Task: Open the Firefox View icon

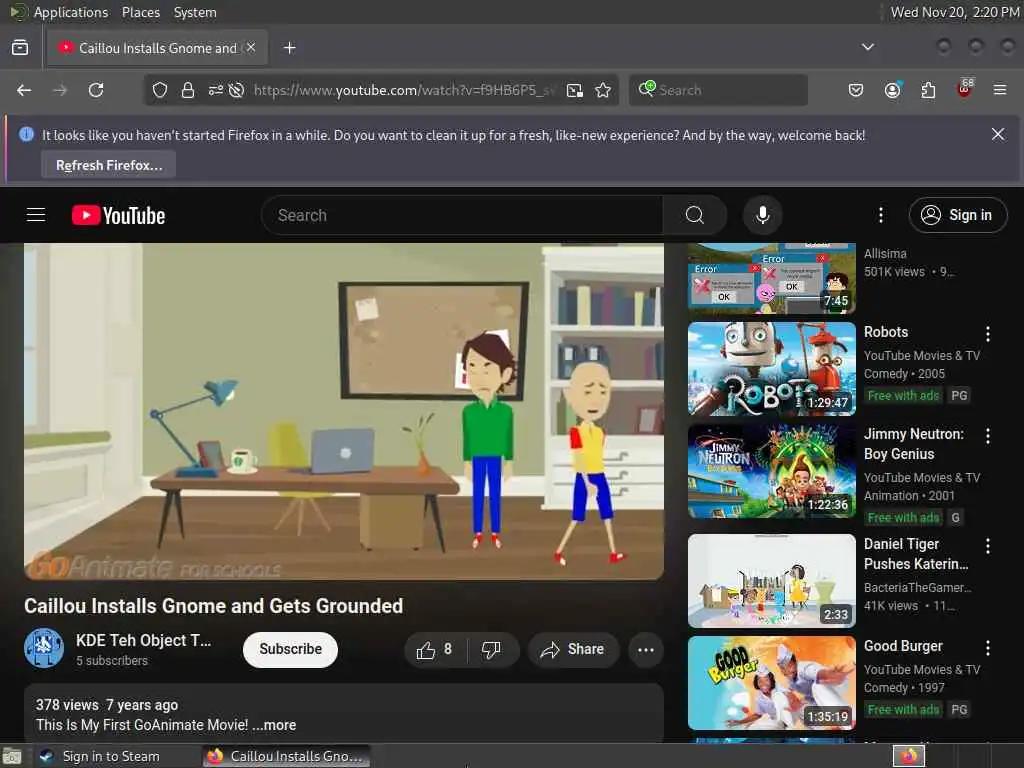Action: [x=20, y=48]
